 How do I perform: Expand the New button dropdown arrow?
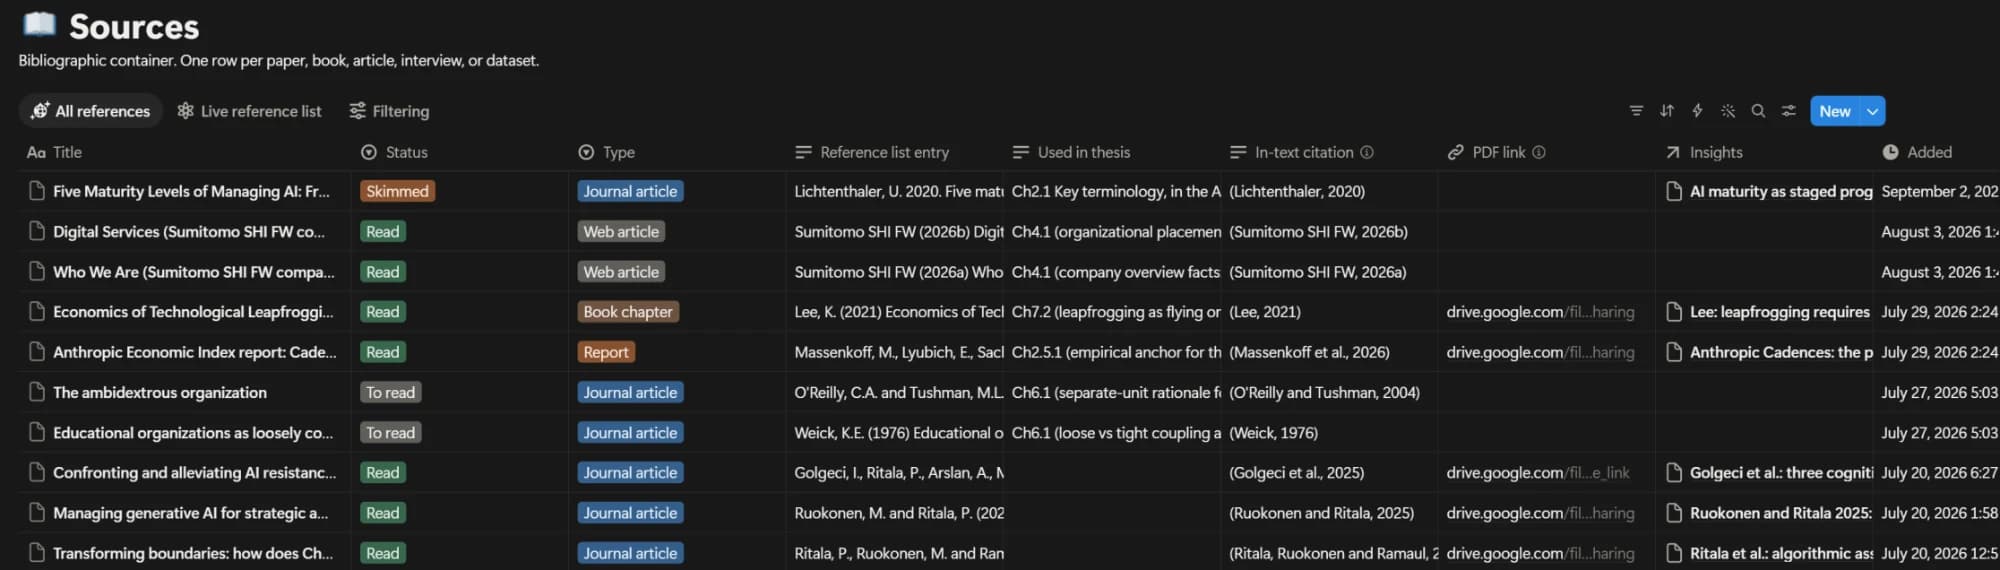1872,111
